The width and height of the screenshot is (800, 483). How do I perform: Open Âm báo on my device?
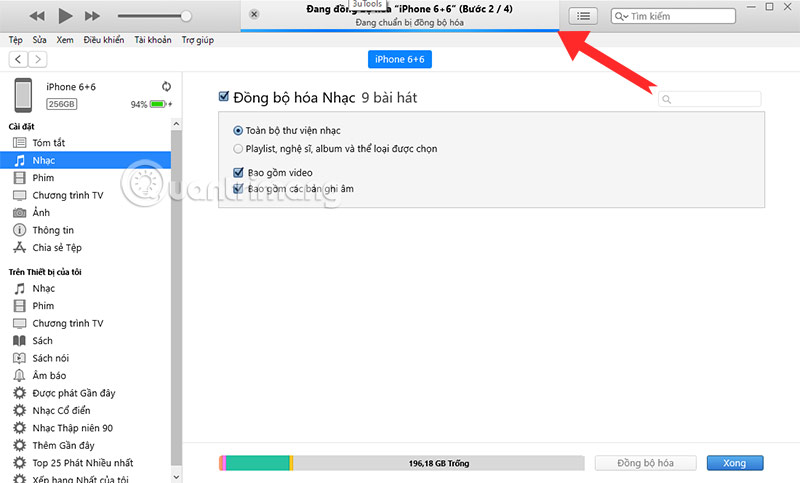(86, 375)
